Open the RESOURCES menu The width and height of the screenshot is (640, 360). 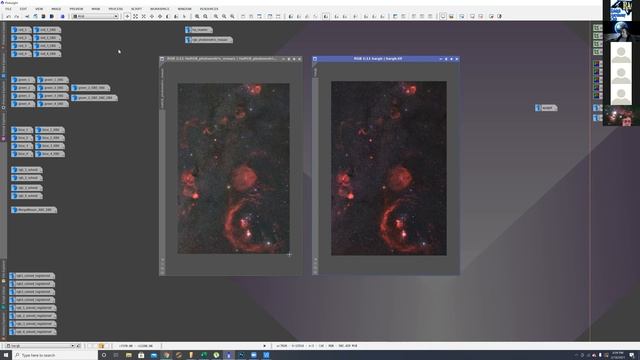click(x=209, y=9)
